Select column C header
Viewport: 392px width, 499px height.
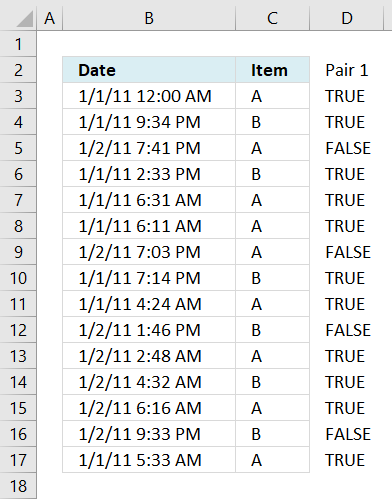click(272, 18)
